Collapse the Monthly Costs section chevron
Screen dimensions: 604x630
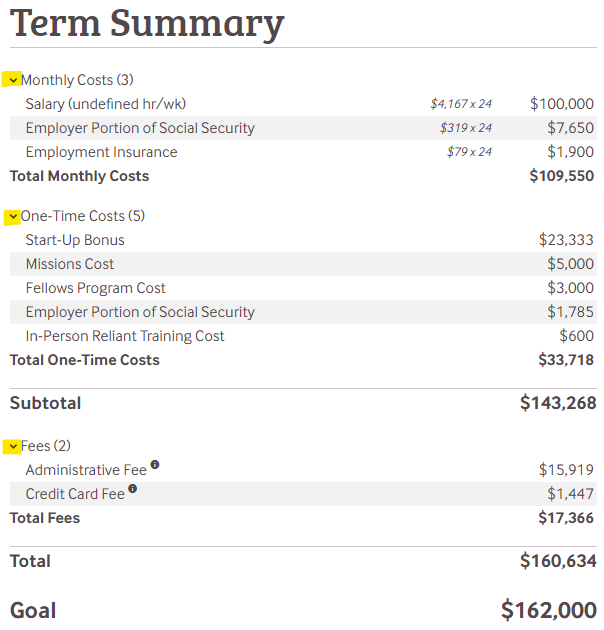(14, 80)
